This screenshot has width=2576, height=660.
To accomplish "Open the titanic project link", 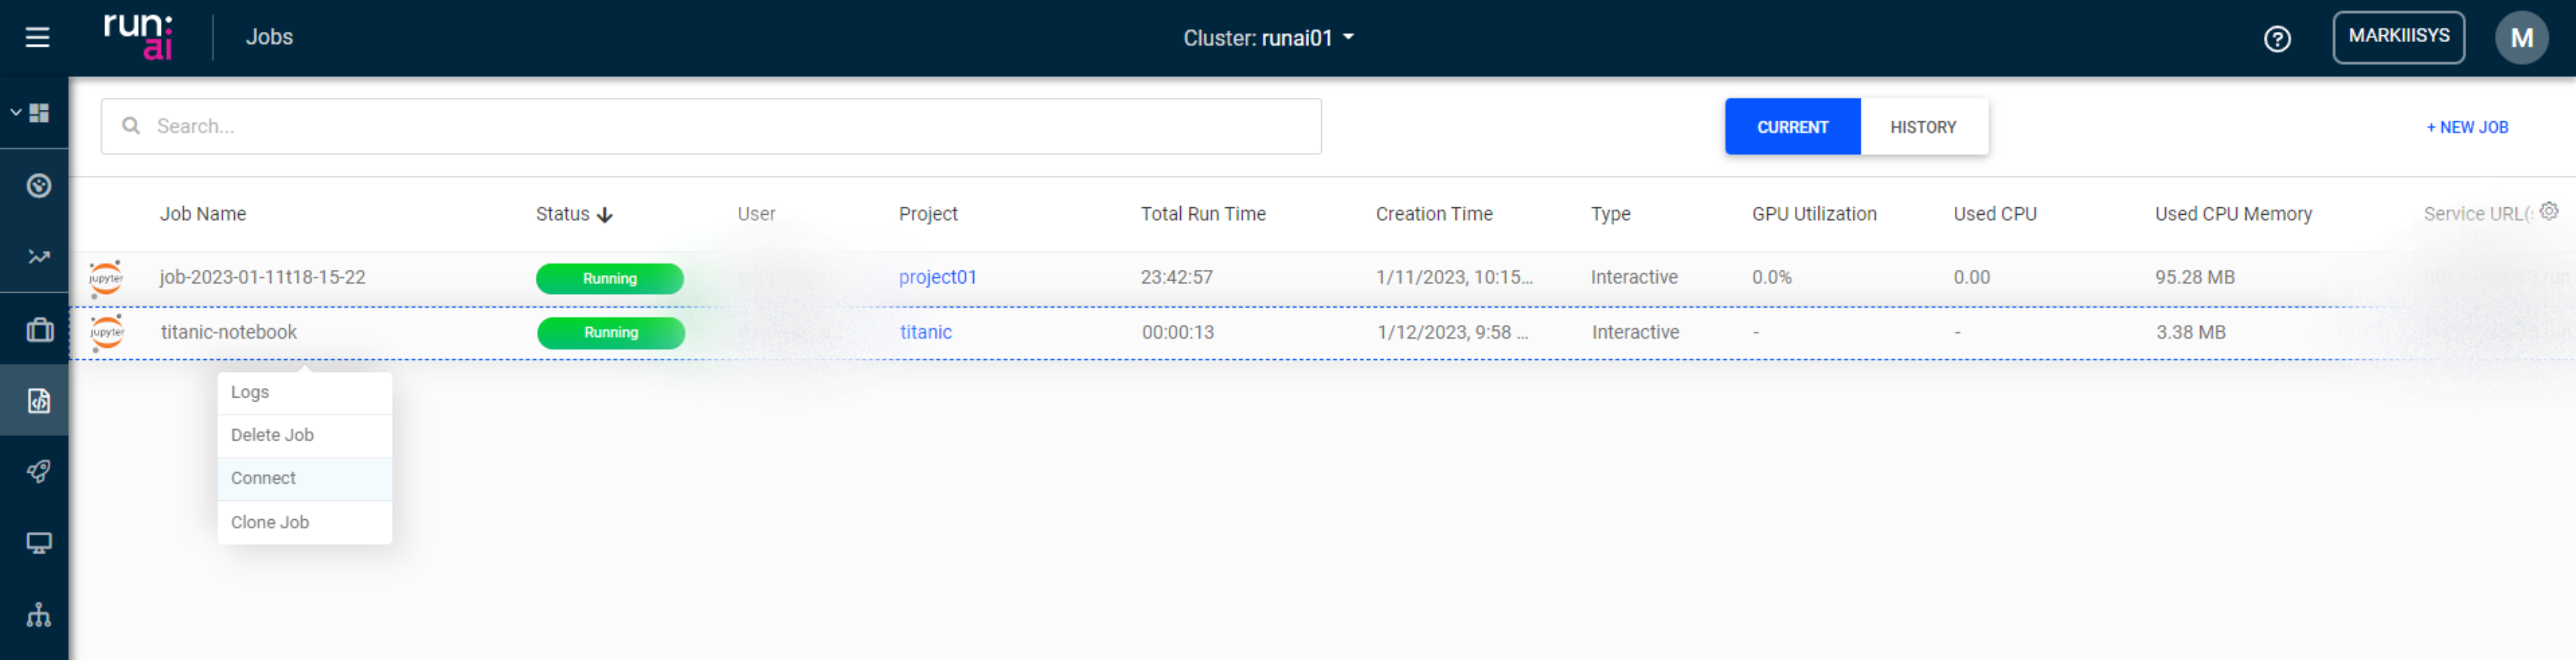I will coord(926,332).
